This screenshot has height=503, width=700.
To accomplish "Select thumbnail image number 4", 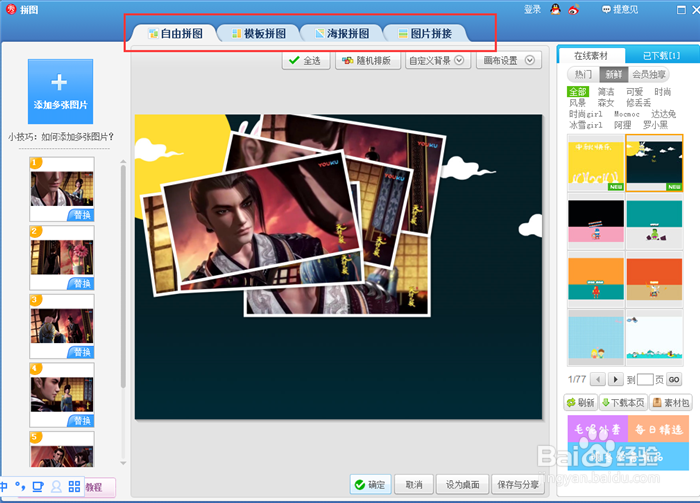I will (62, 395).
